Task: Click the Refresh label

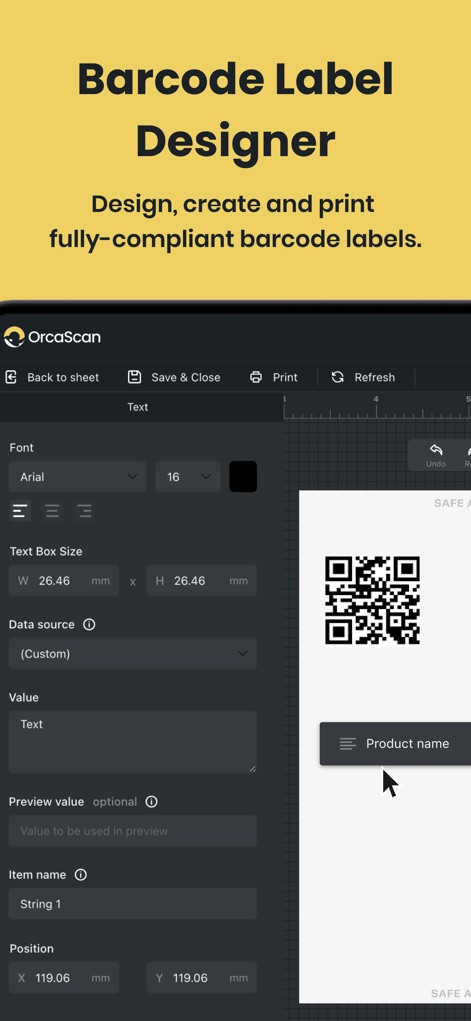Action: point(375,377)
